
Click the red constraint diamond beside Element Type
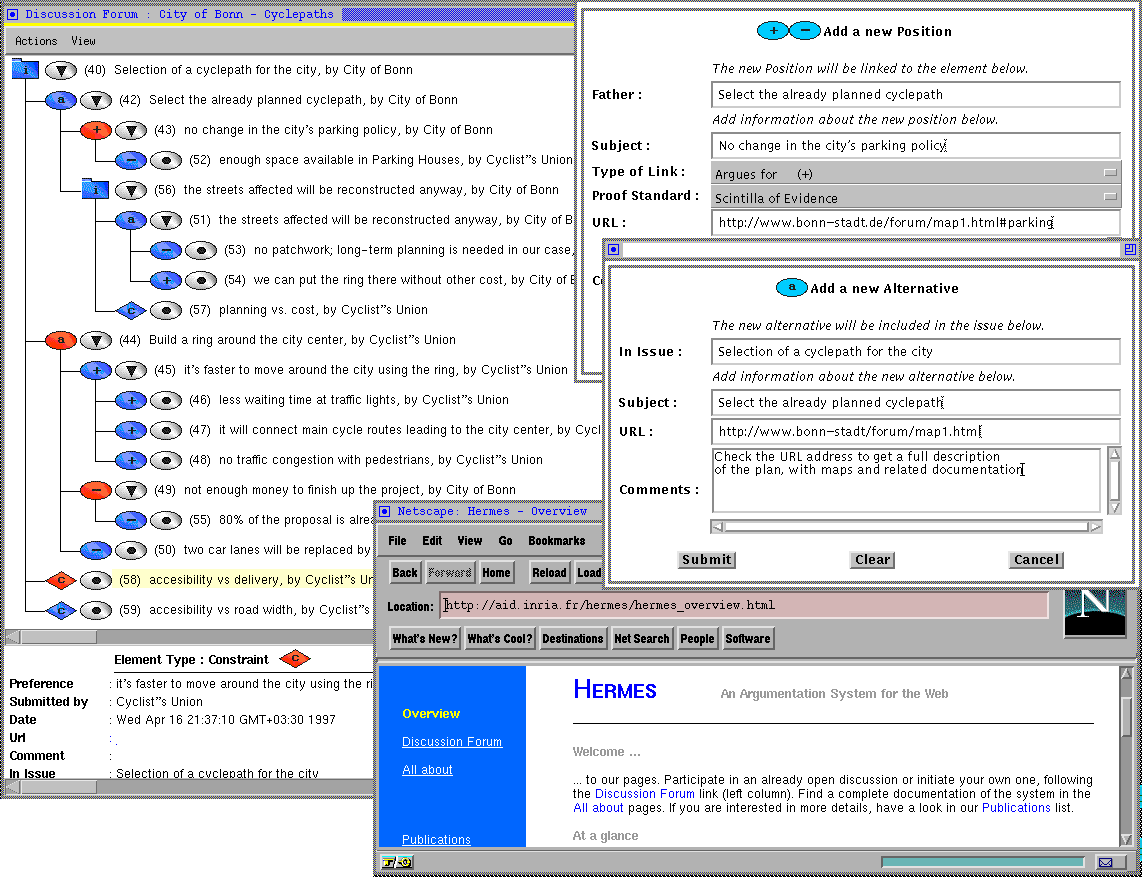[x=295, y=659]
